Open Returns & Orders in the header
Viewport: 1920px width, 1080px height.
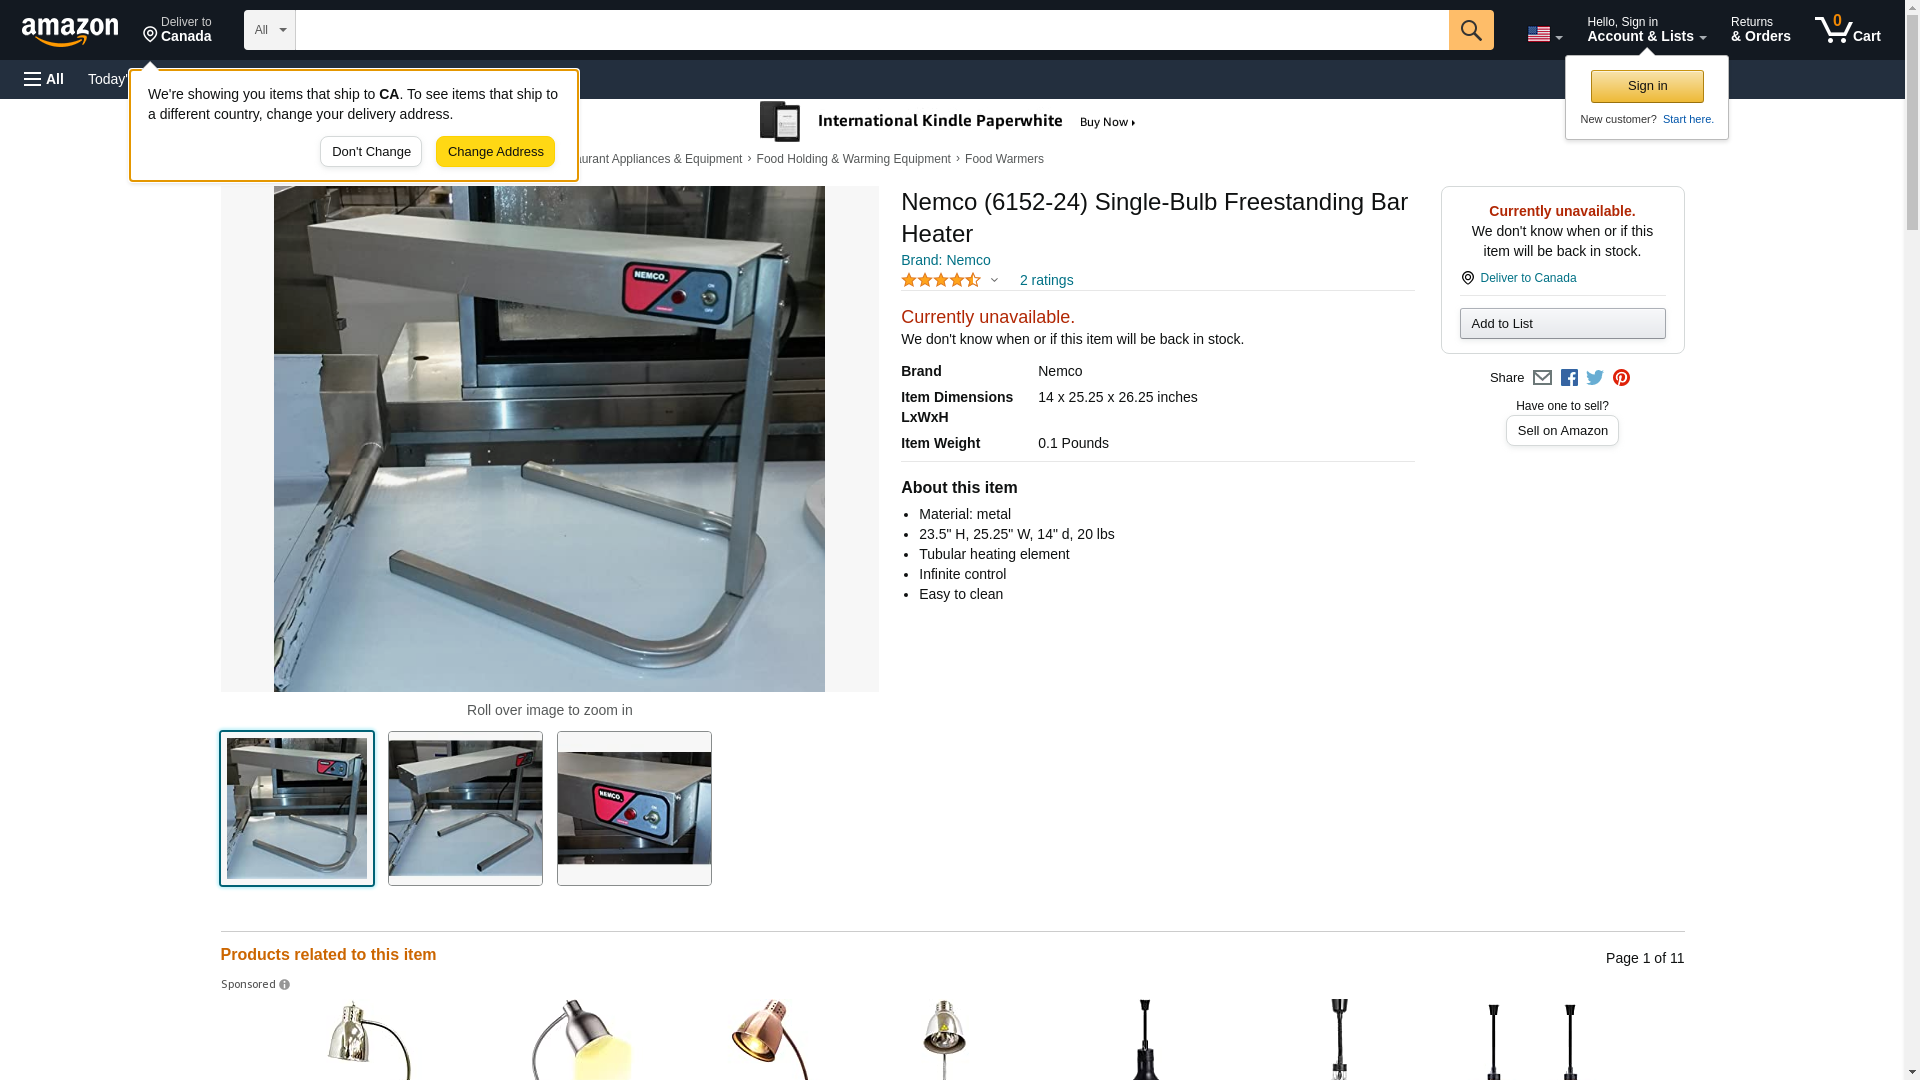point(1760,30)
